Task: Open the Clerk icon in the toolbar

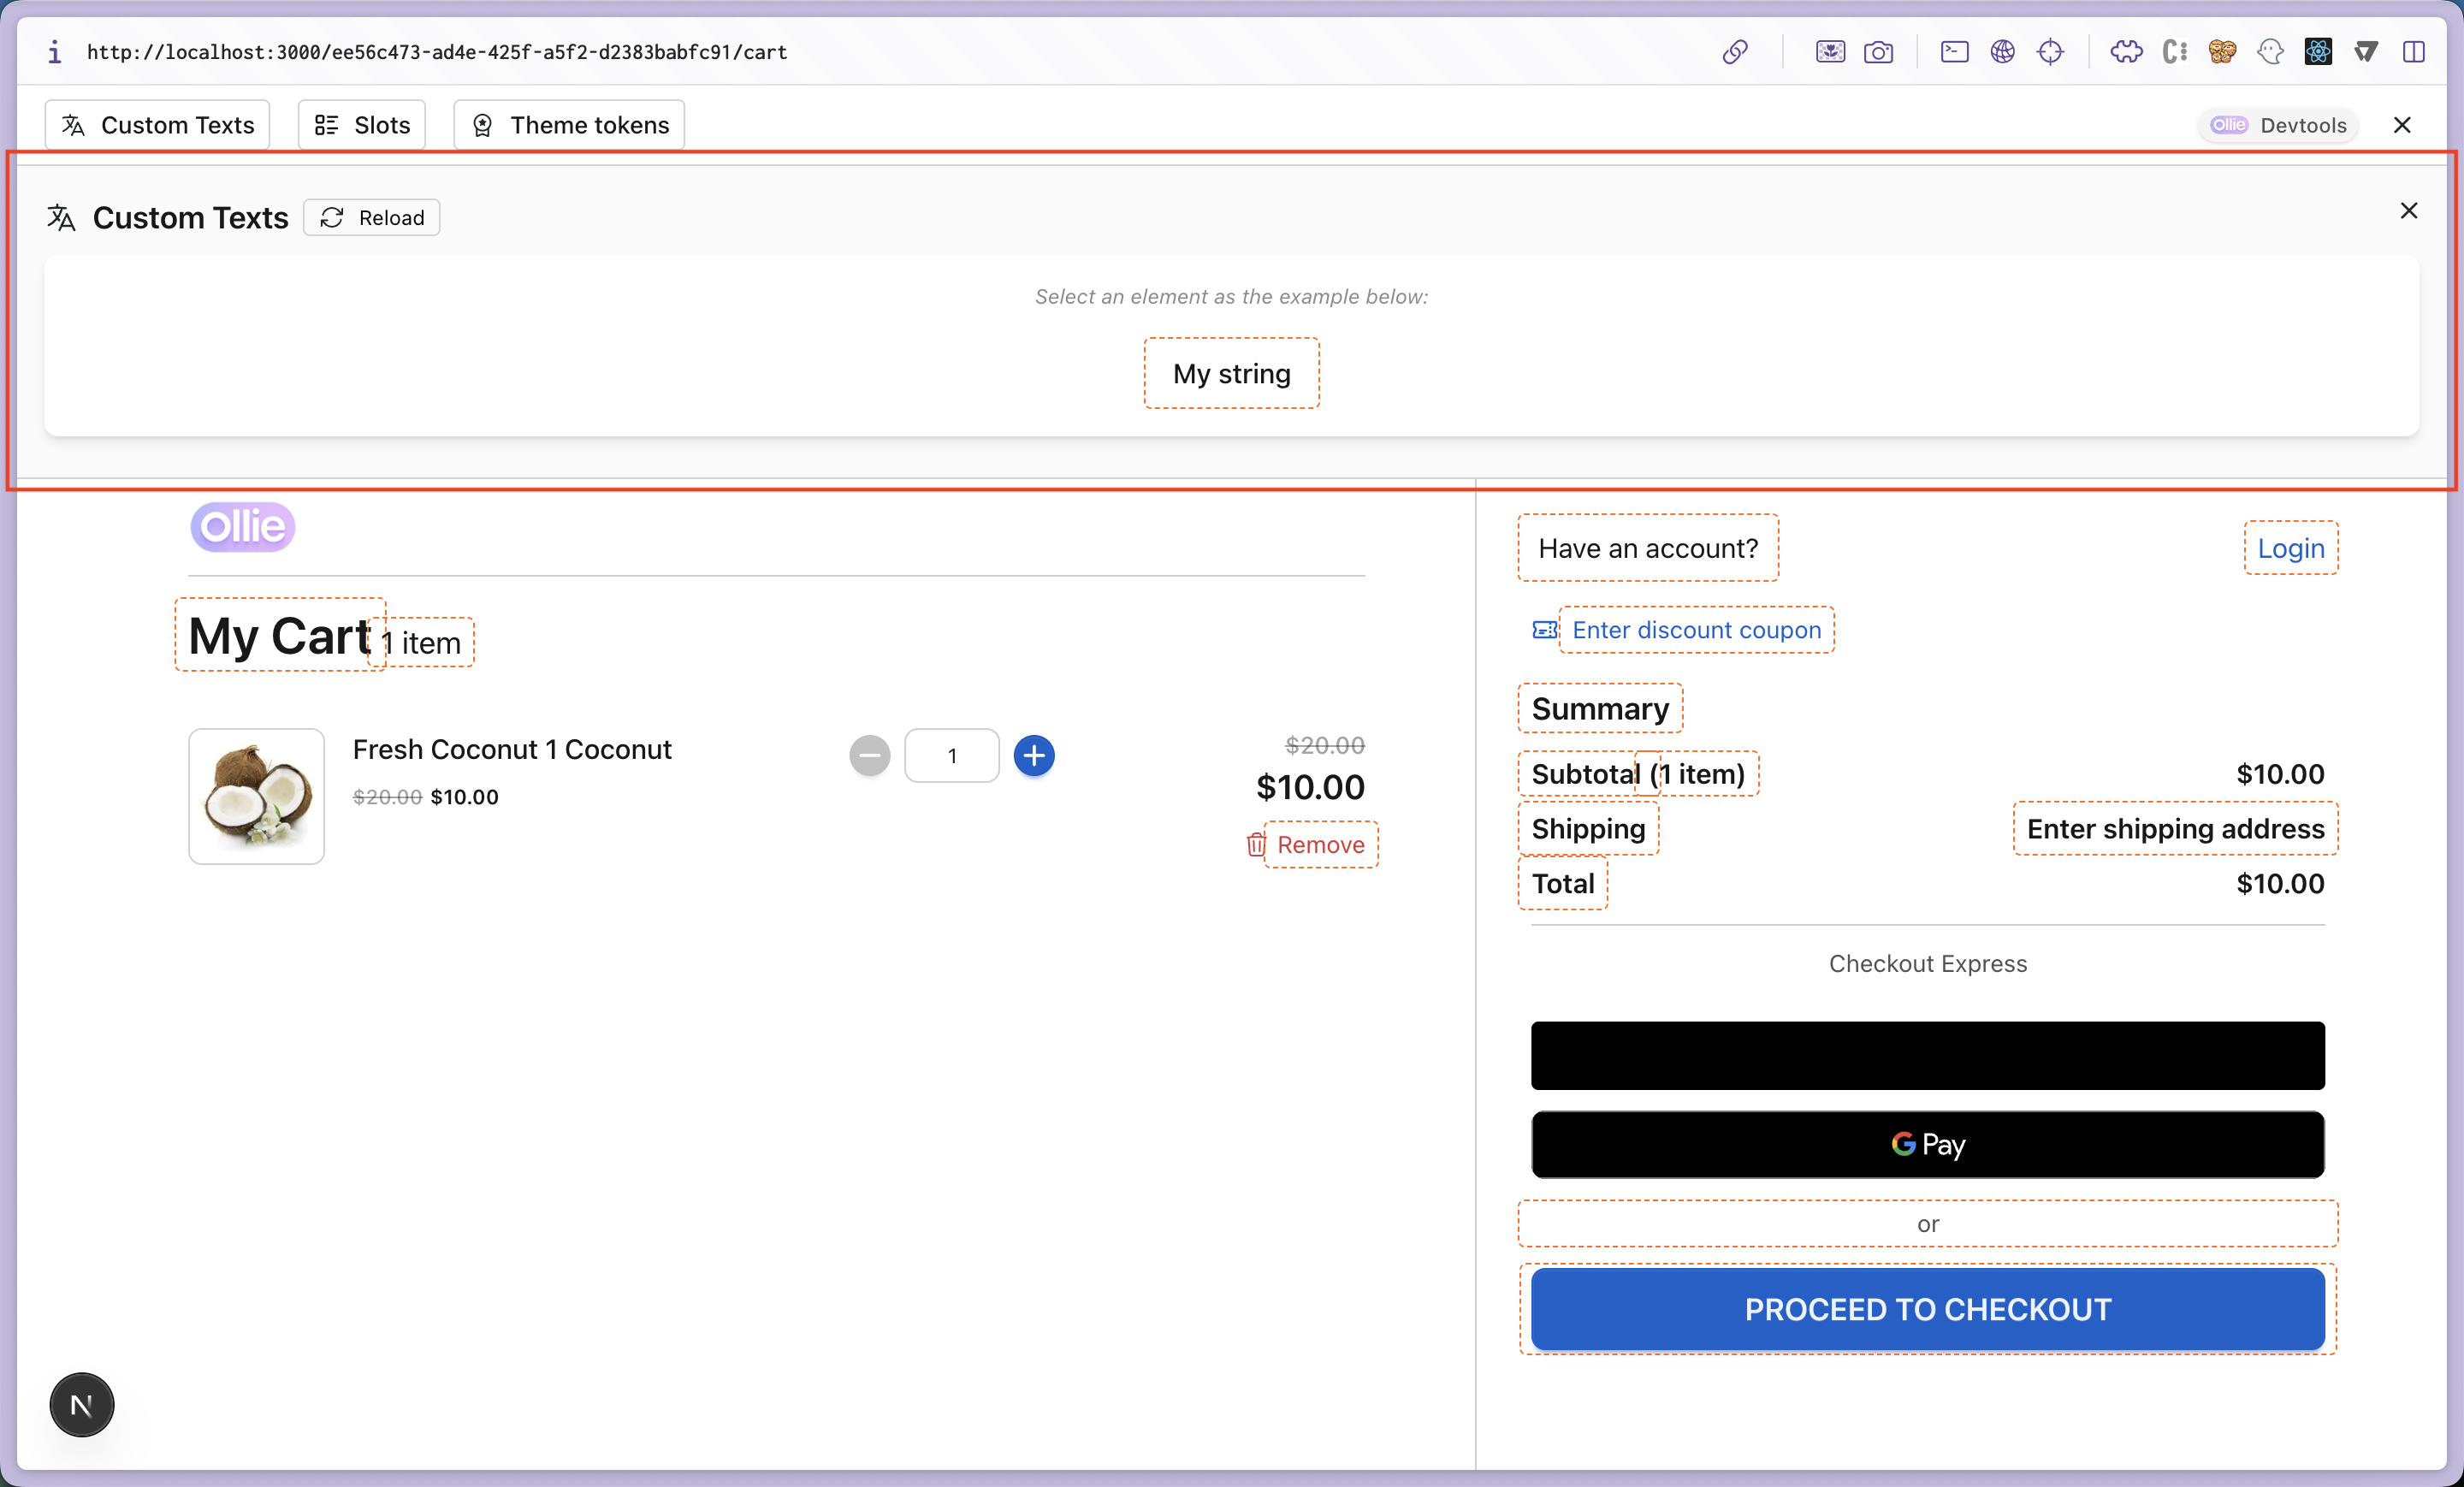Action: coord(2174,51)
